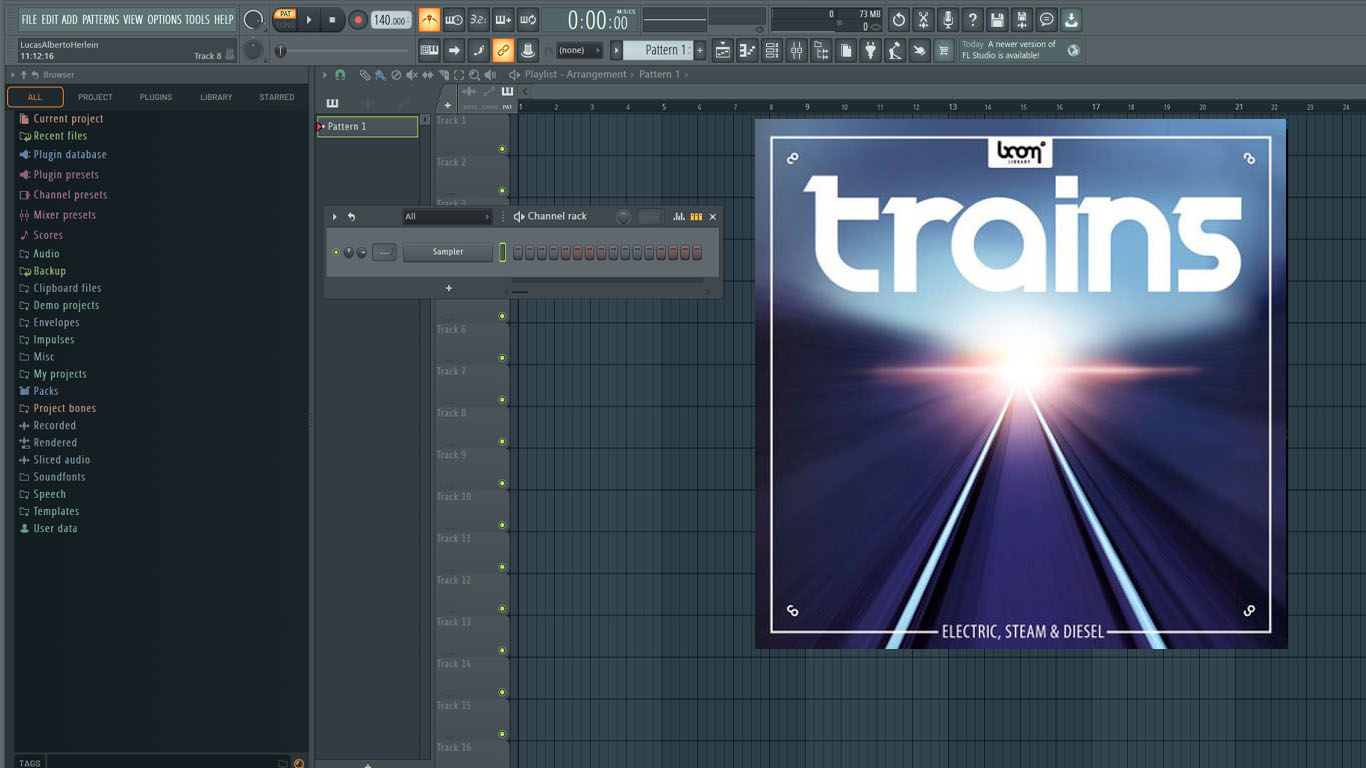This screenshot has width=1366, height=768.
Task: Select the Delete tool in Playlist
Action: pos(396,75)
